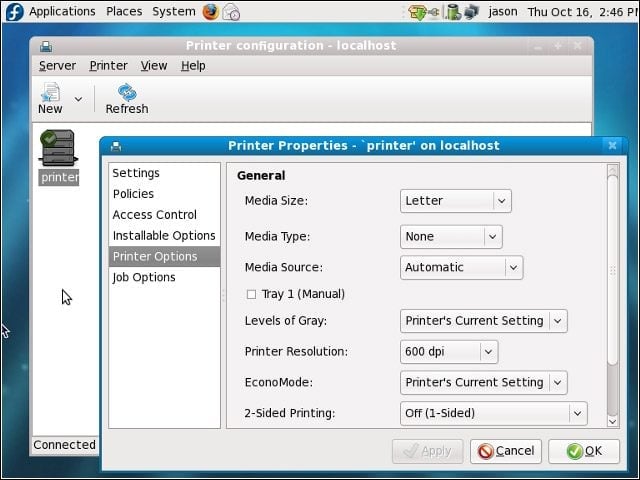Open the View menu
This screenshot has width=640, height=480.
[x=154, y=66]
